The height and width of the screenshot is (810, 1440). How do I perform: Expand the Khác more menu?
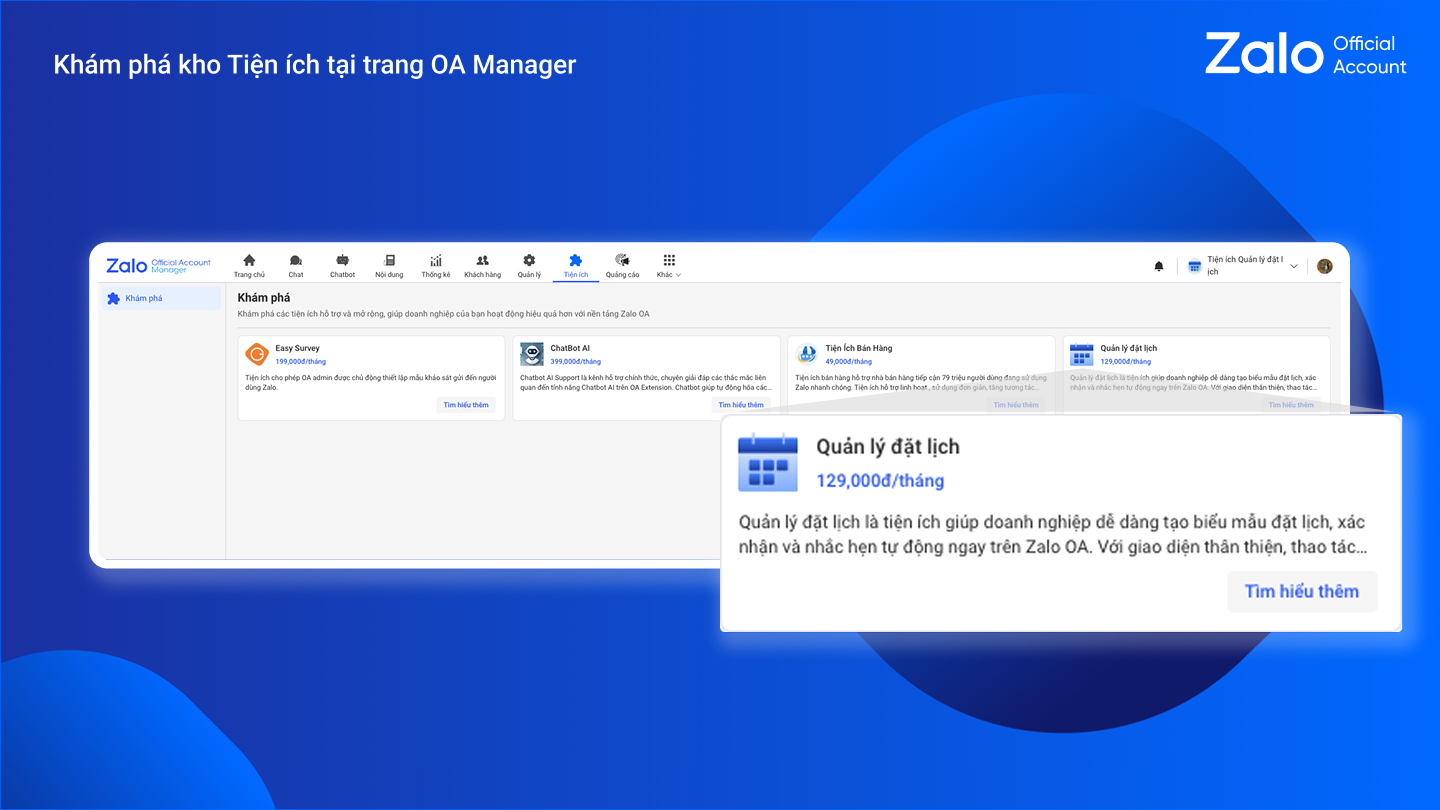coord(669,265)
